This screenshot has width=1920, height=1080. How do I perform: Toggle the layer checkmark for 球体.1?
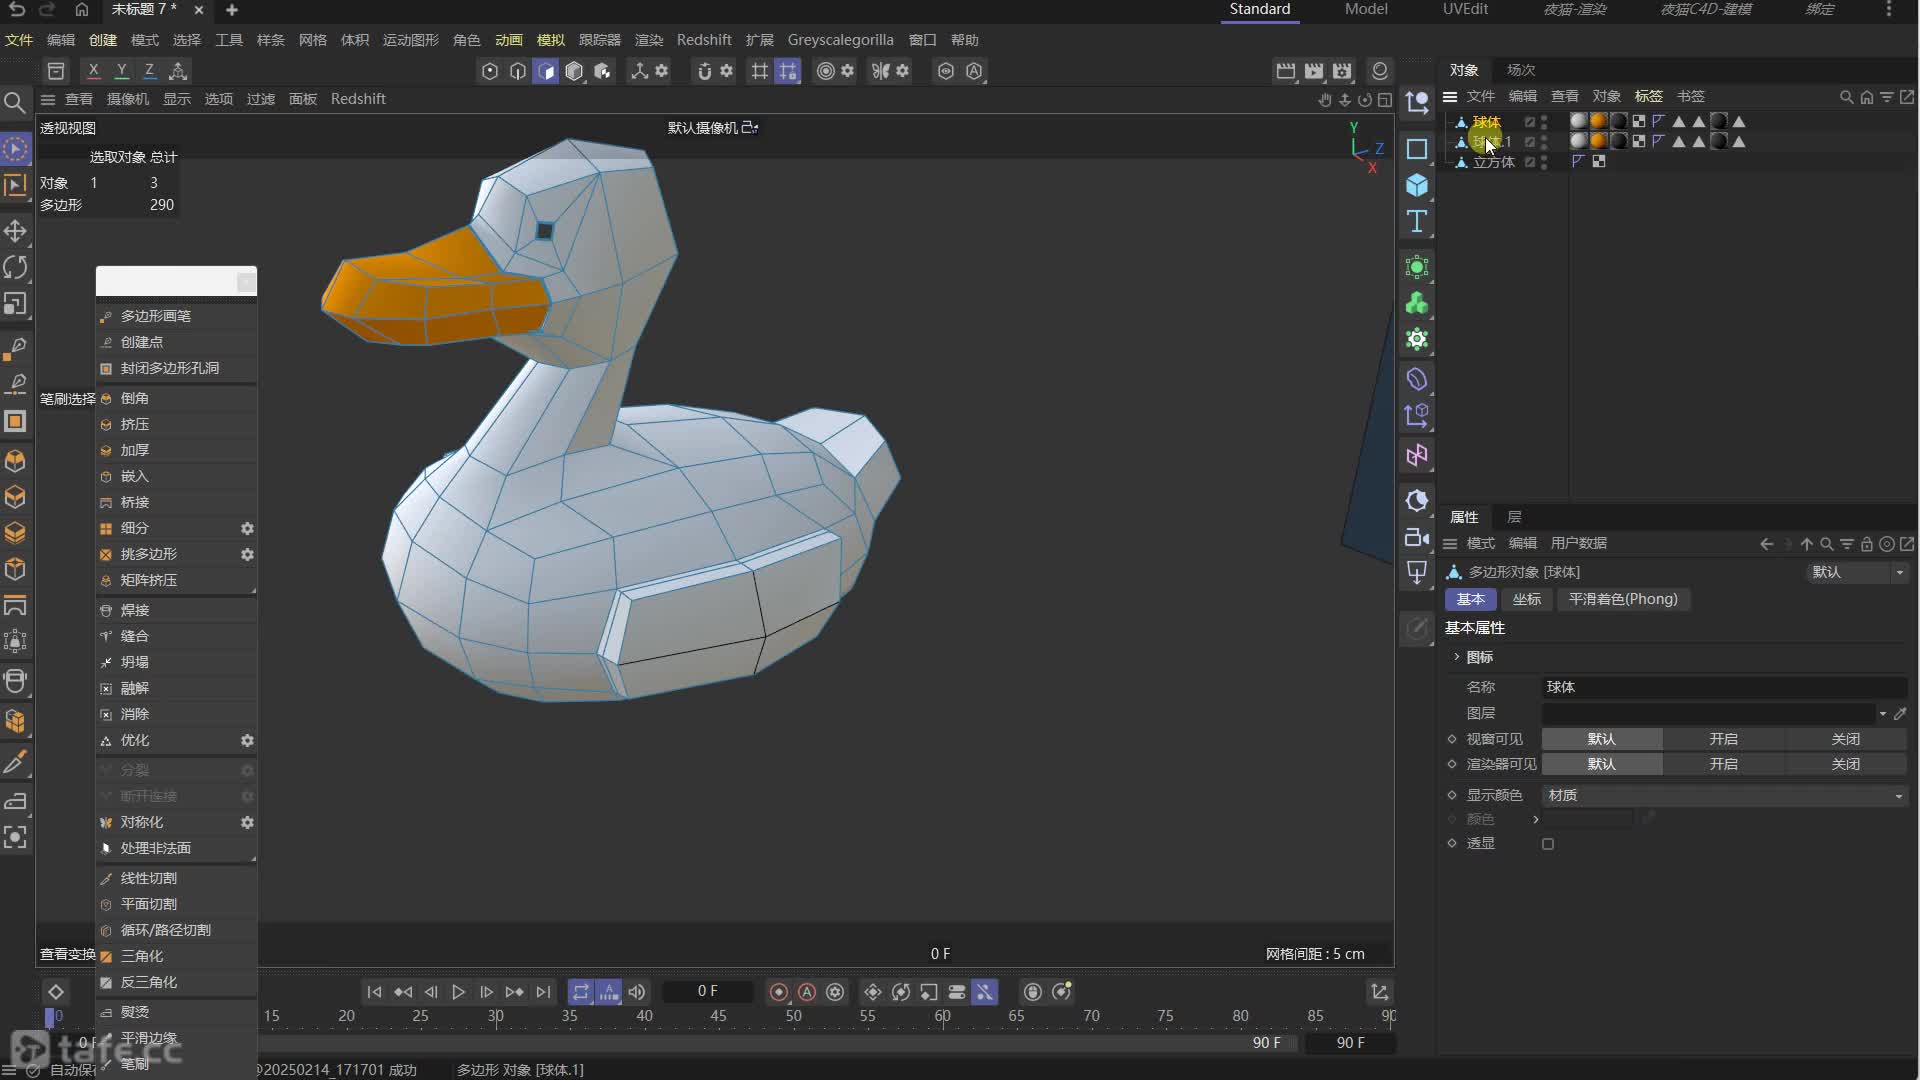point(1529,142)
